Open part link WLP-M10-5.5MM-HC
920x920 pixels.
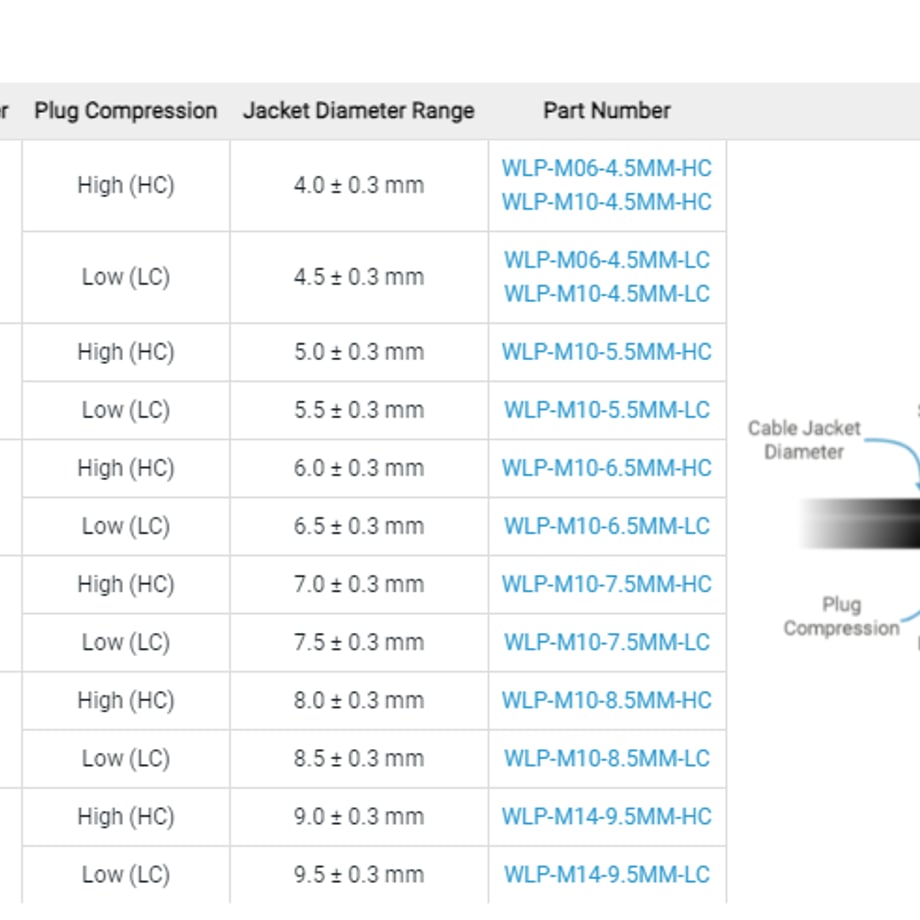click(607, 352)
